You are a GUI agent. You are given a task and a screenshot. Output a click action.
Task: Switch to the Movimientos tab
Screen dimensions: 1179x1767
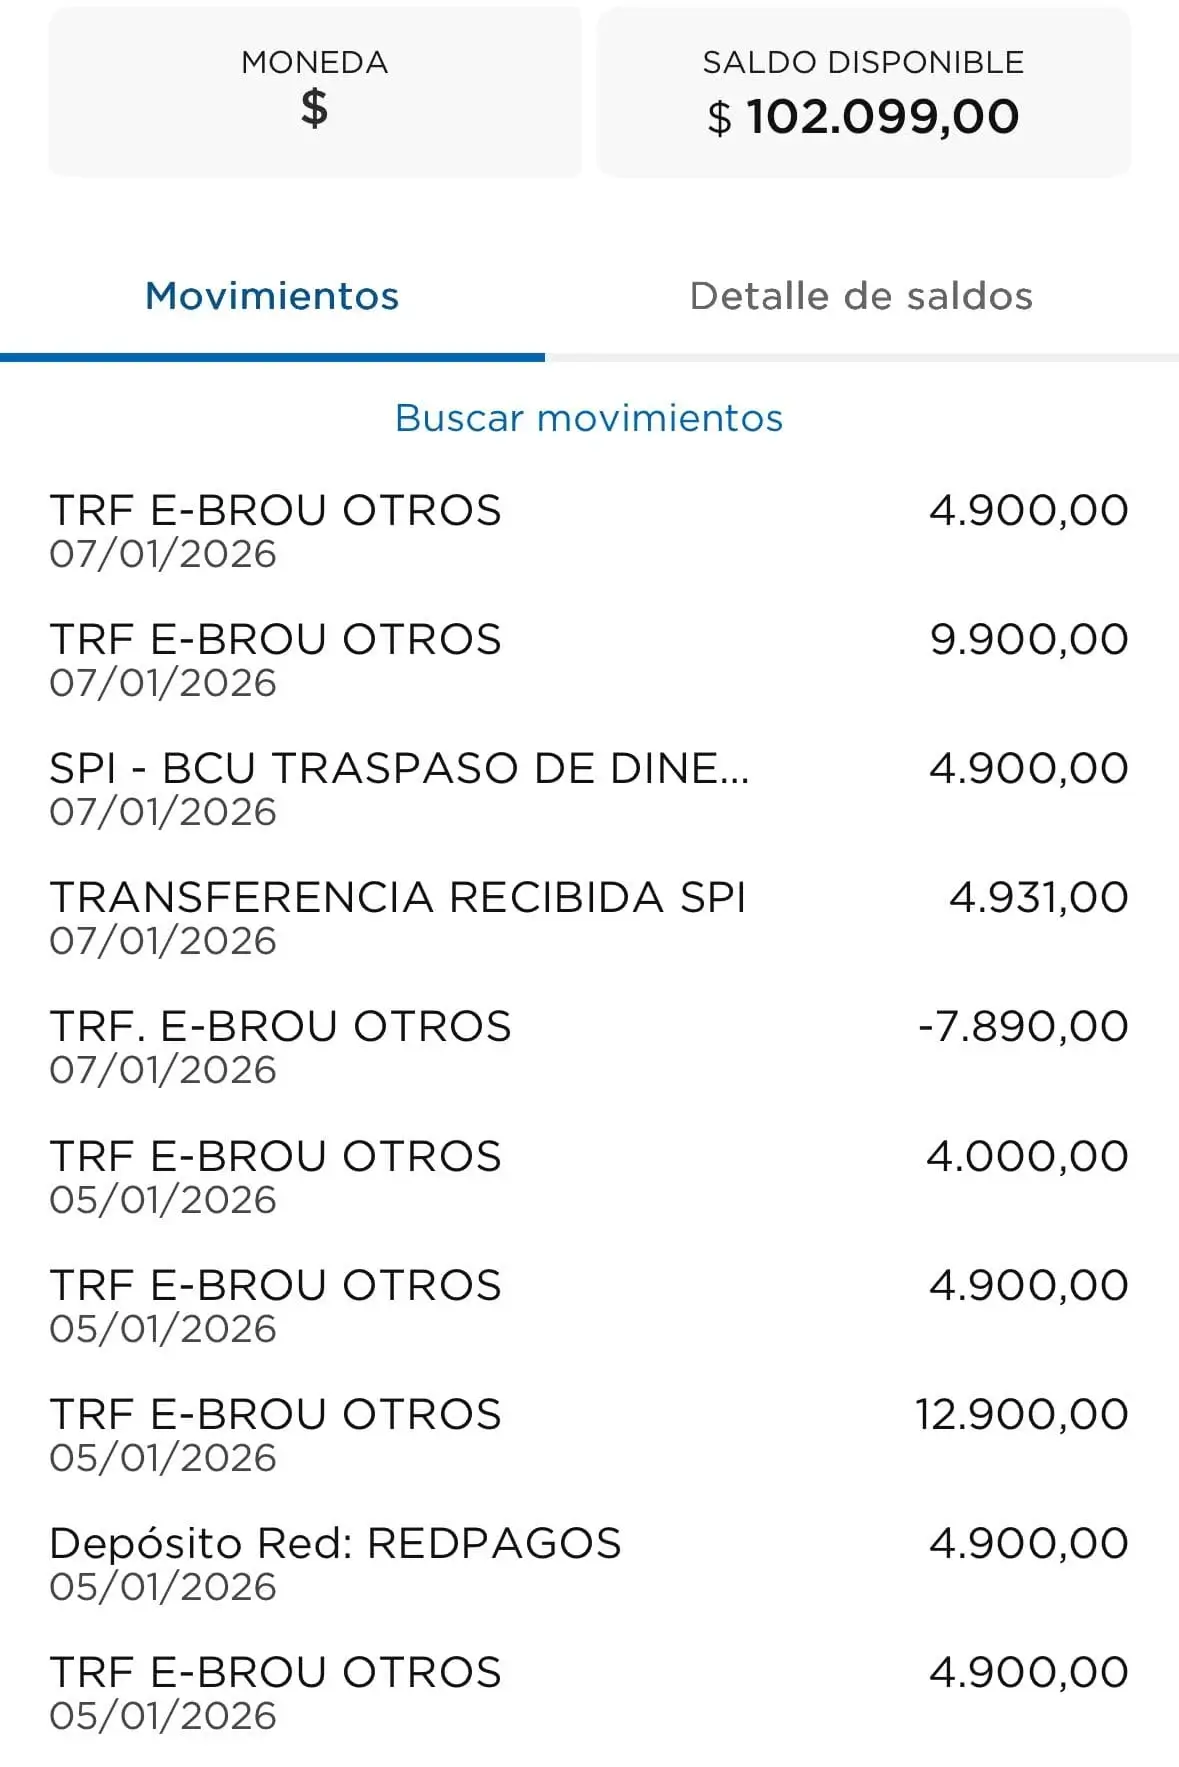[272, 296]
